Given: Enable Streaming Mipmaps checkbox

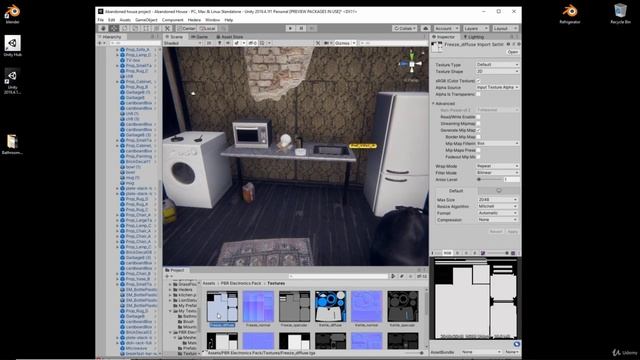Looking at the screenshot, I should pos(478,123).
